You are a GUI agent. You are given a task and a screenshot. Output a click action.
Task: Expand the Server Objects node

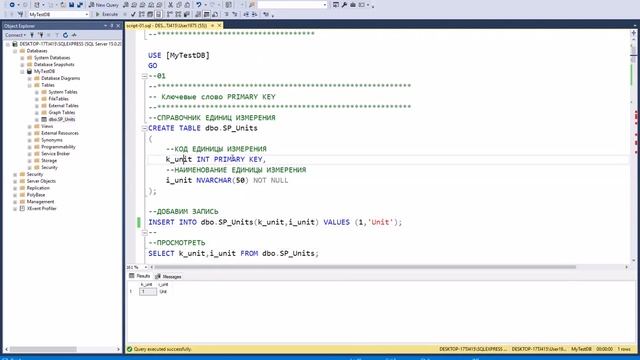click(15, 181)
